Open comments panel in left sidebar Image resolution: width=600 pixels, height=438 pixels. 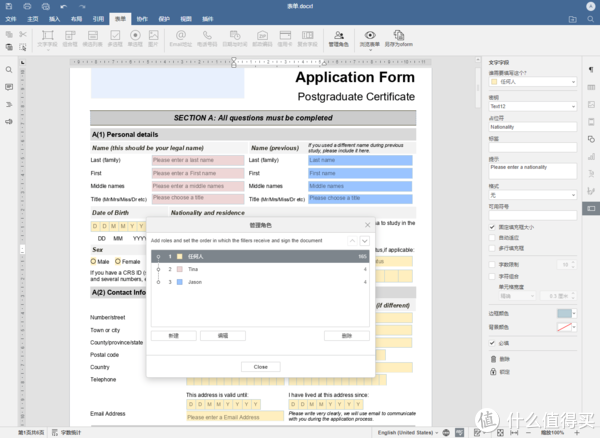[x=9, y=87]
